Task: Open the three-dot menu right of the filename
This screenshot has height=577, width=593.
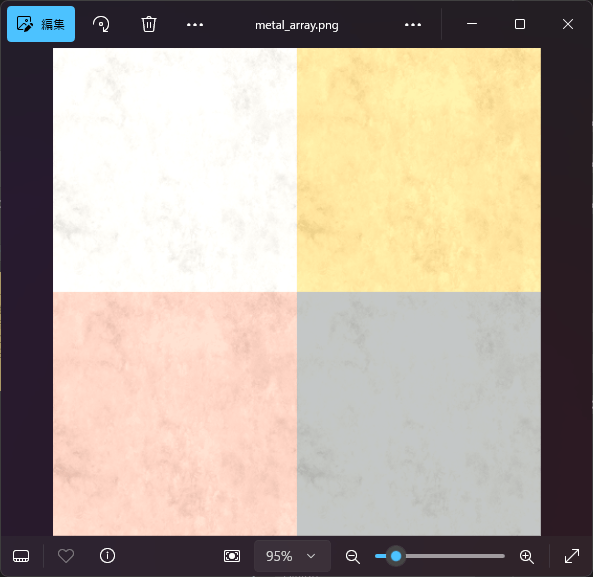Action: point(413,25)
